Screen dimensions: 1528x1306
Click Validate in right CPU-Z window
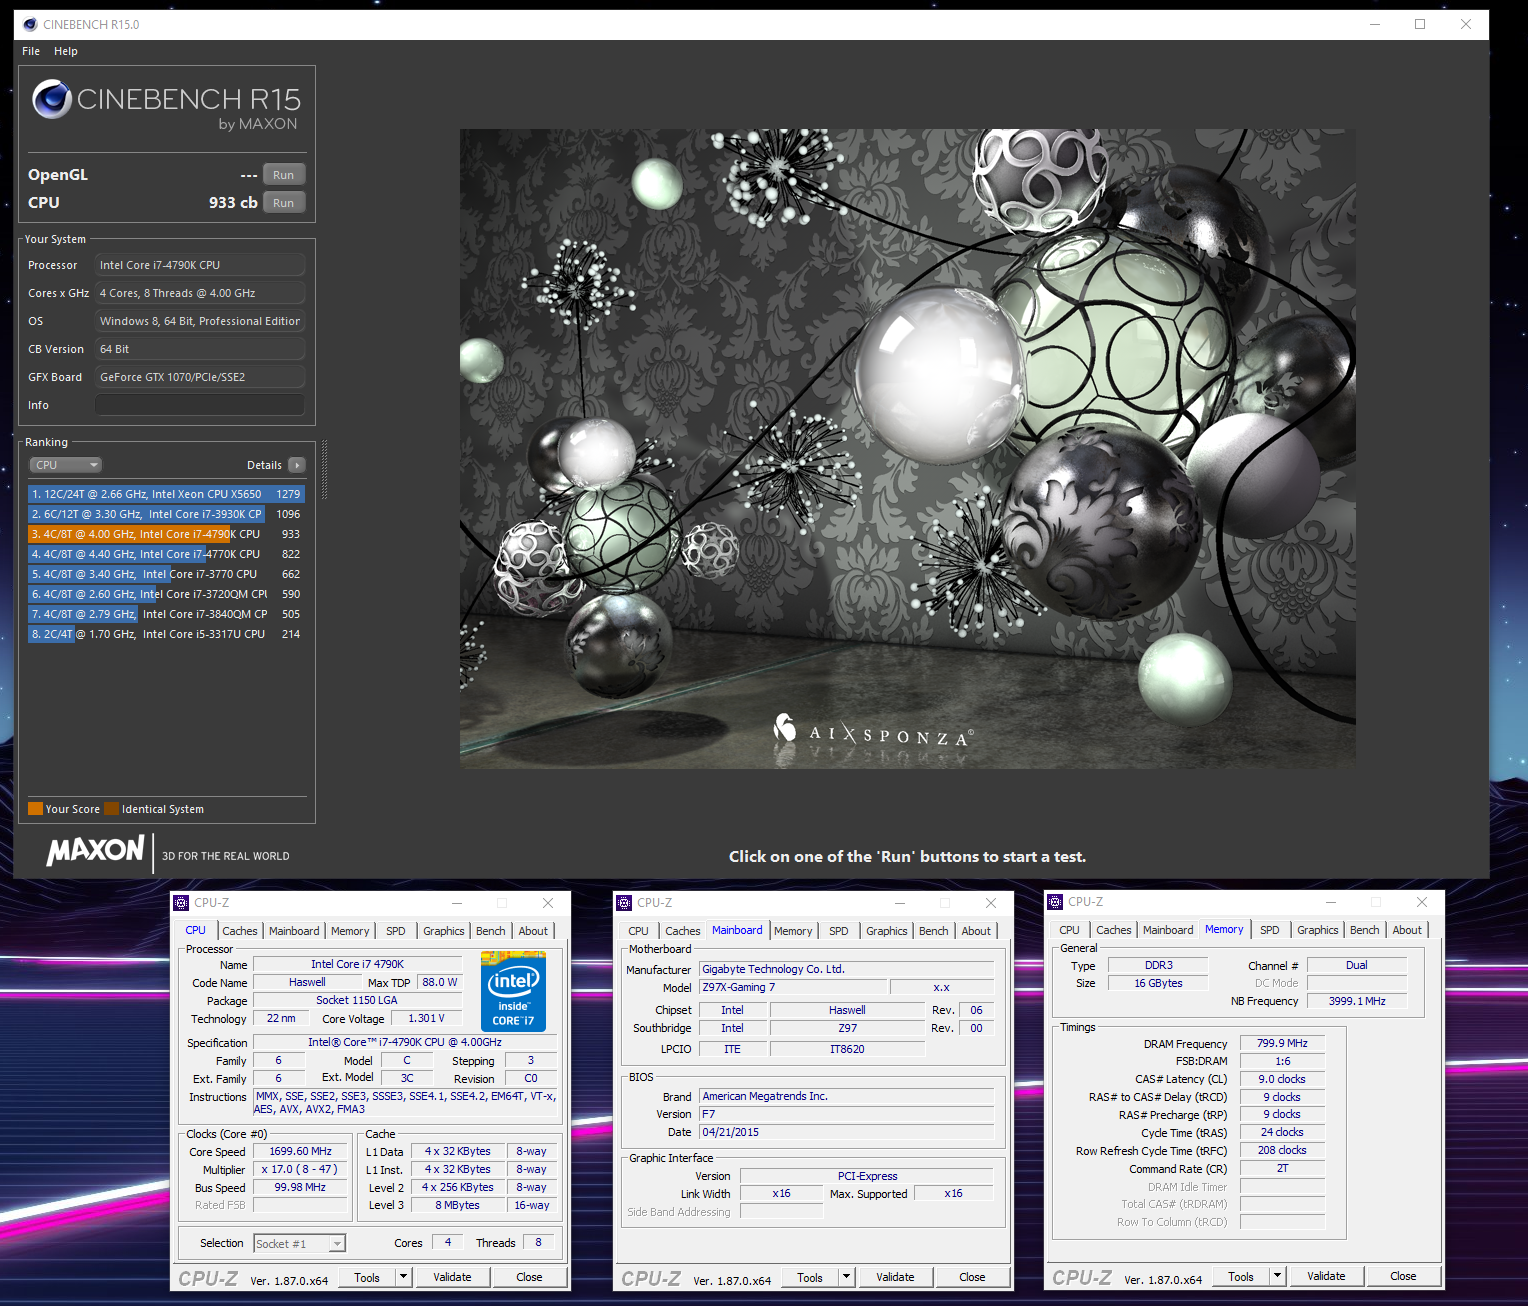[x=1326, y=1276]
